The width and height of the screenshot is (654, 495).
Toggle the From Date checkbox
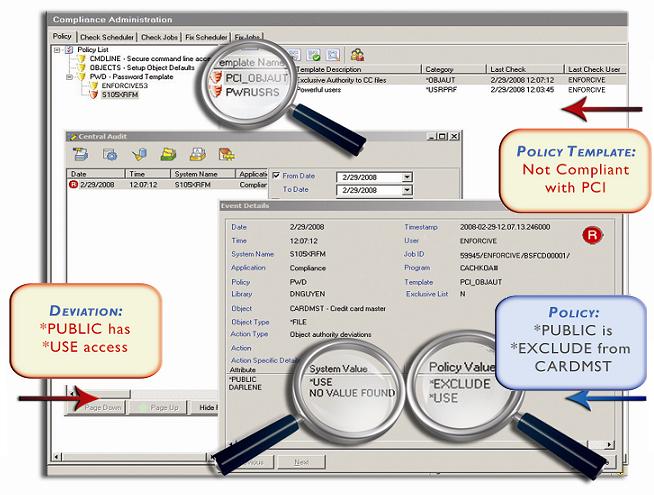tap(277, 176)
